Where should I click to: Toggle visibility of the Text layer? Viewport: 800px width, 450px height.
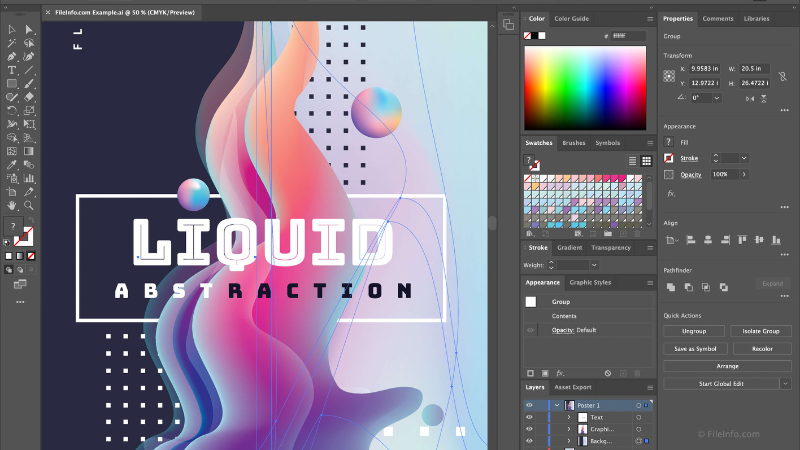pyautogui.click(x=531, y=417)
